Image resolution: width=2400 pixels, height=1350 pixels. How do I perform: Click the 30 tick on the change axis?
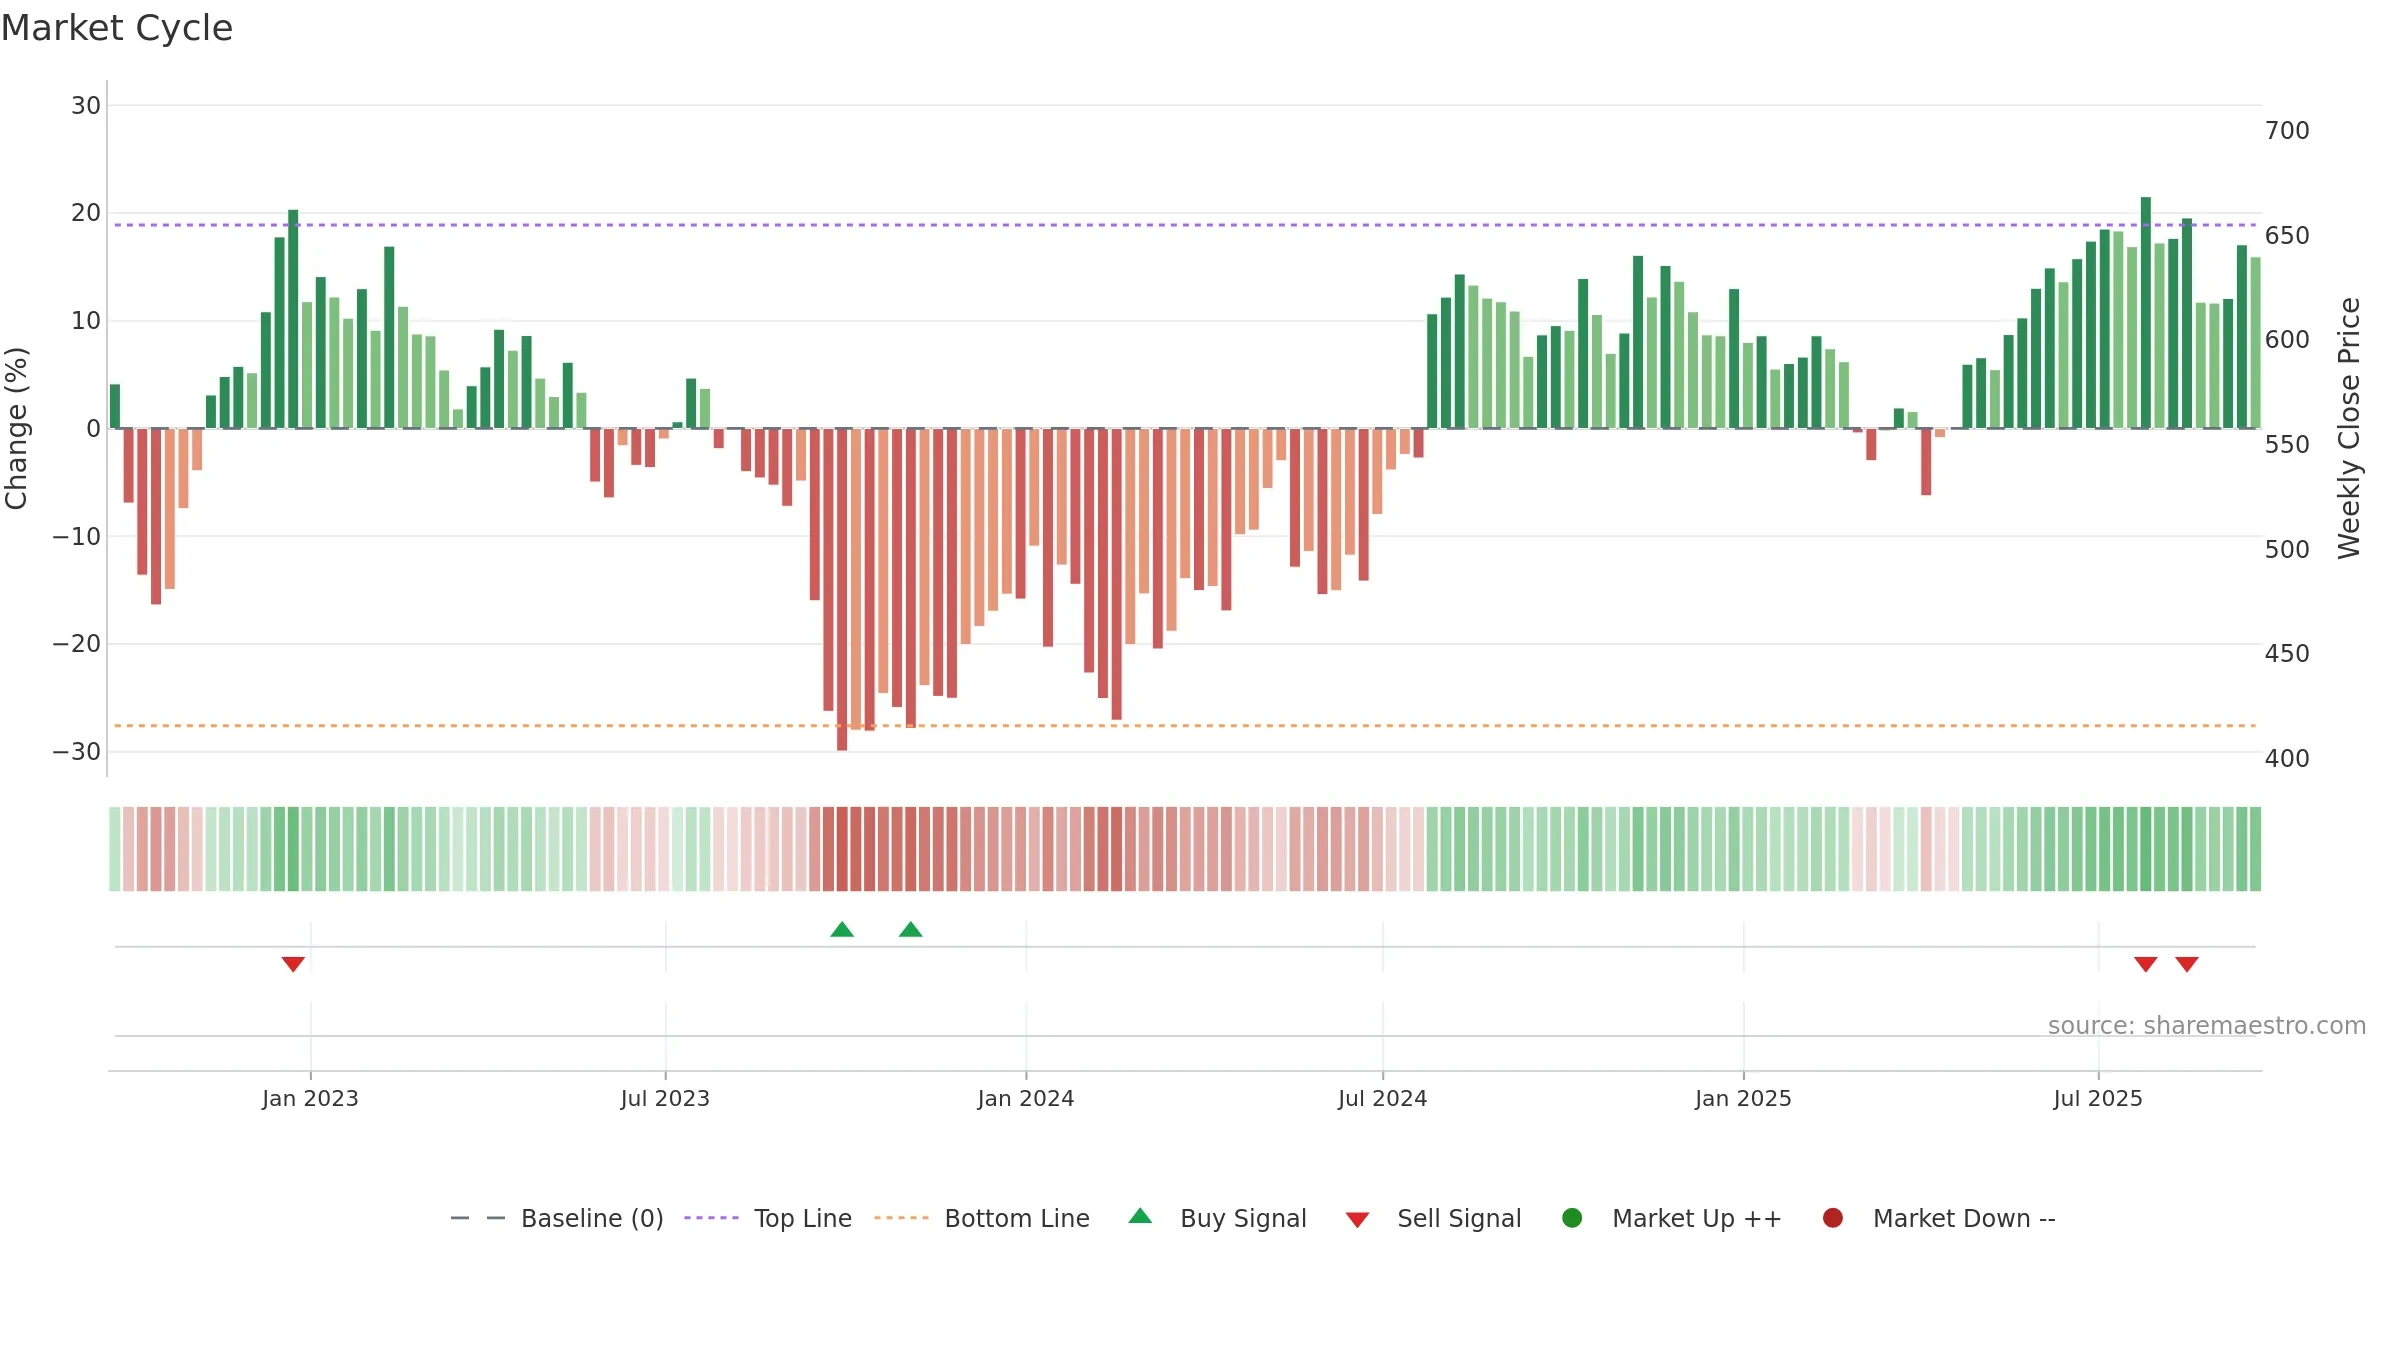tap(86, 105)
